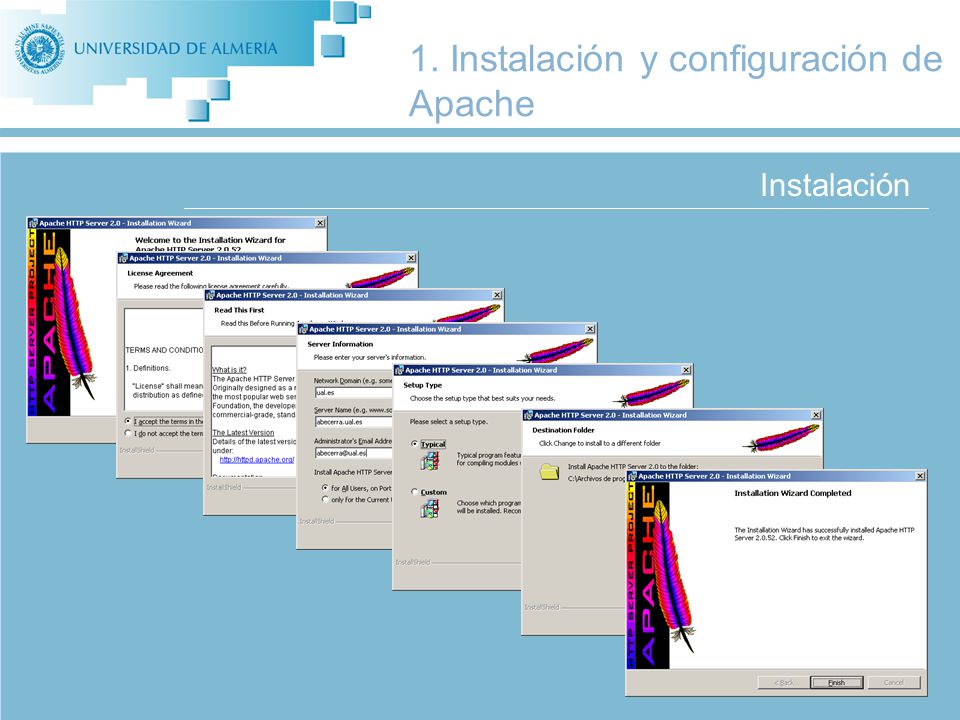Select "I accept the terms" radio button
The height and width of the screenshot is (720, 960).
pos(127,421)
